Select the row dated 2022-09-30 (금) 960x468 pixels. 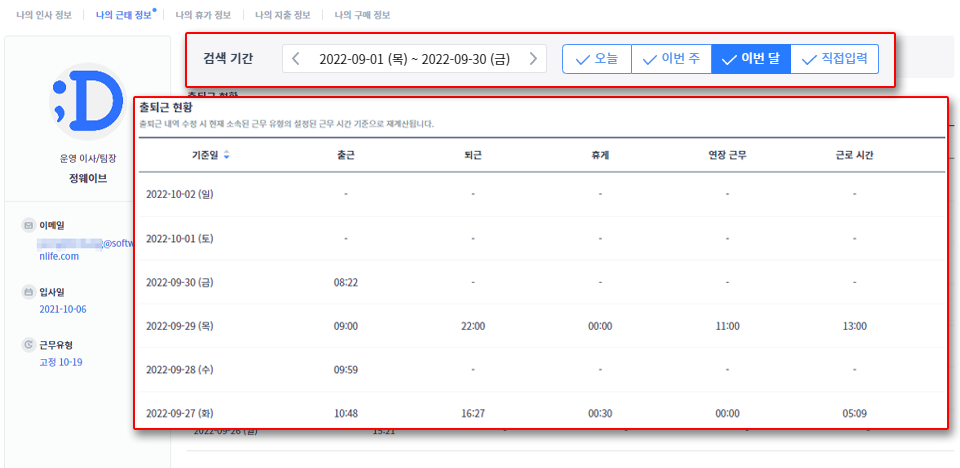point(542,282)
